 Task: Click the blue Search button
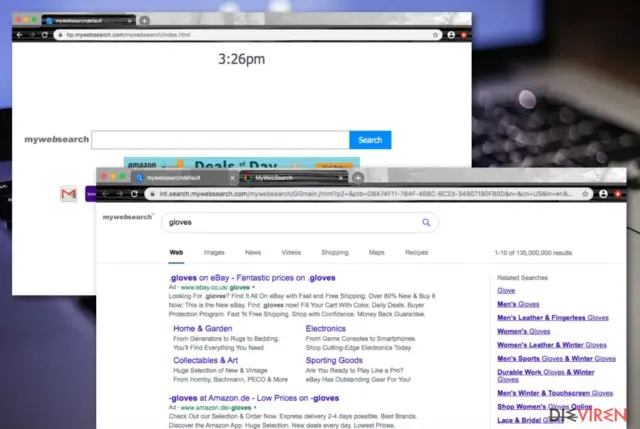coord(370,140)
